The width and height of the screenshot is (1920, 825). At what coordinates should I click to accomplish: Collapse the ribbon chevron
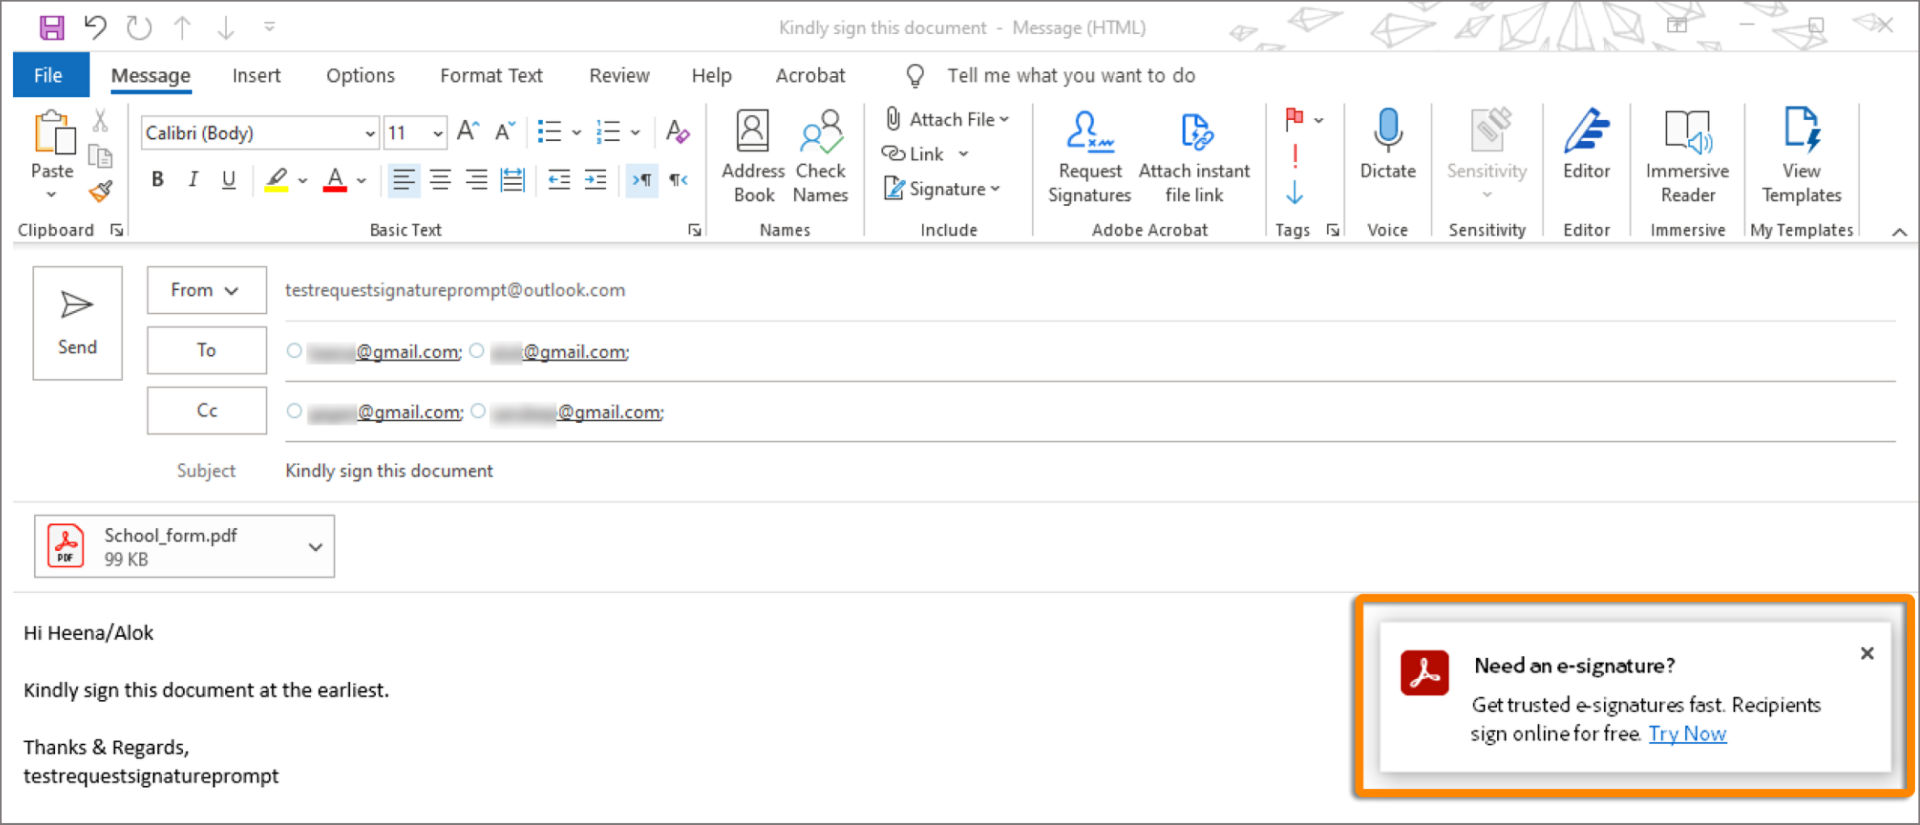1899,231
